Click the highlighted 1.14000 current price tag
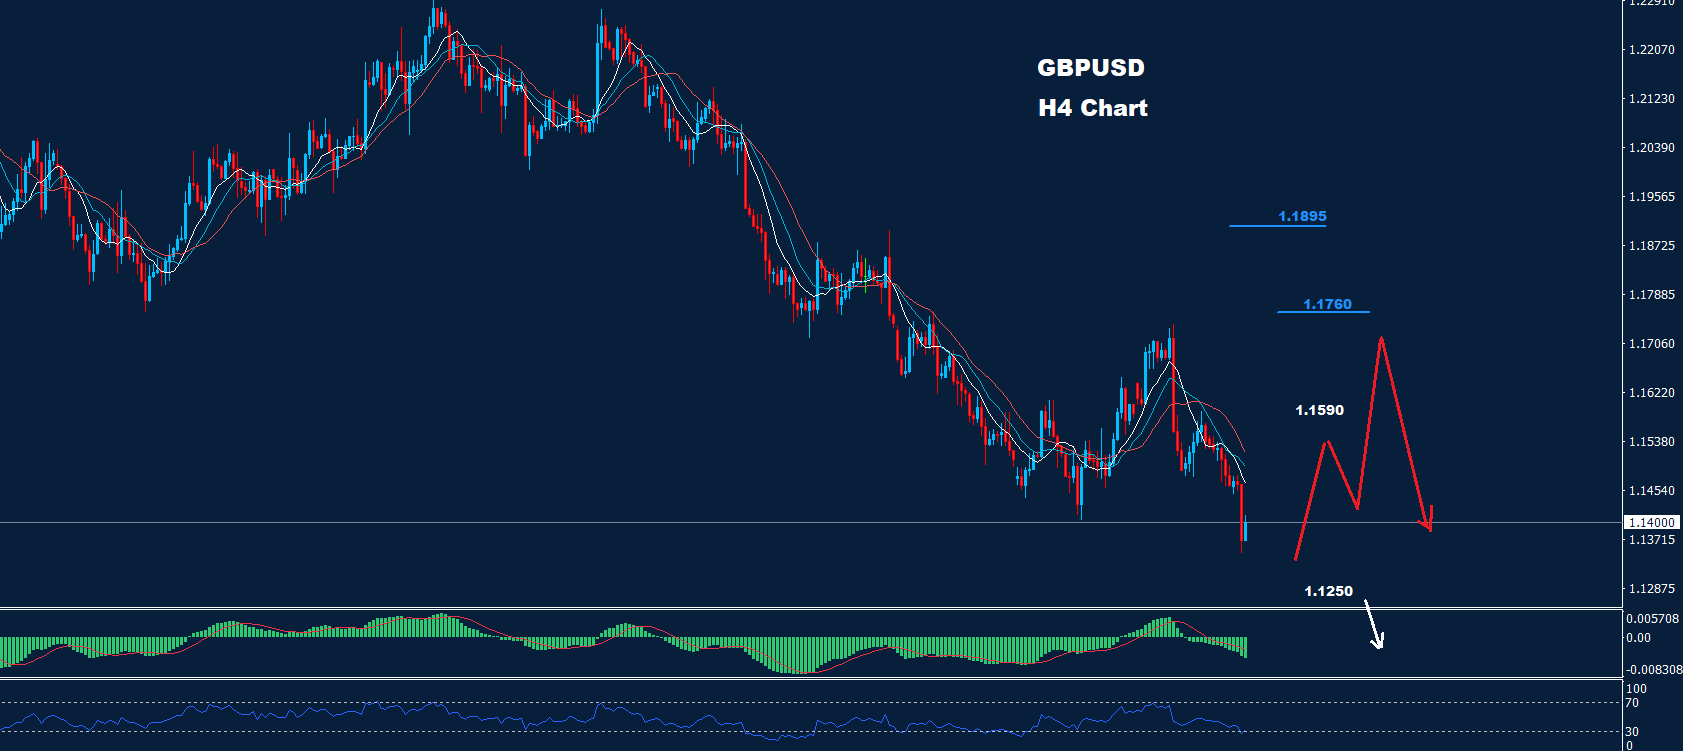The width and height of the screenshot is (1683, 751). click(1651, 522)
